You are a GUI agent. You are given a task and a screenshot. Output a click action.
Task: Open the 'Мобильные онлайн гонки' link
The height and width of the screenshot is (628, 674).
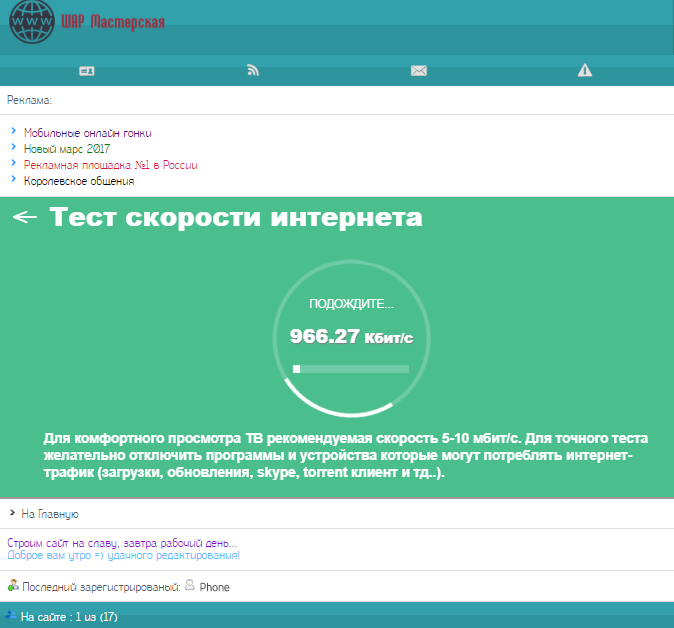point(88,133)
